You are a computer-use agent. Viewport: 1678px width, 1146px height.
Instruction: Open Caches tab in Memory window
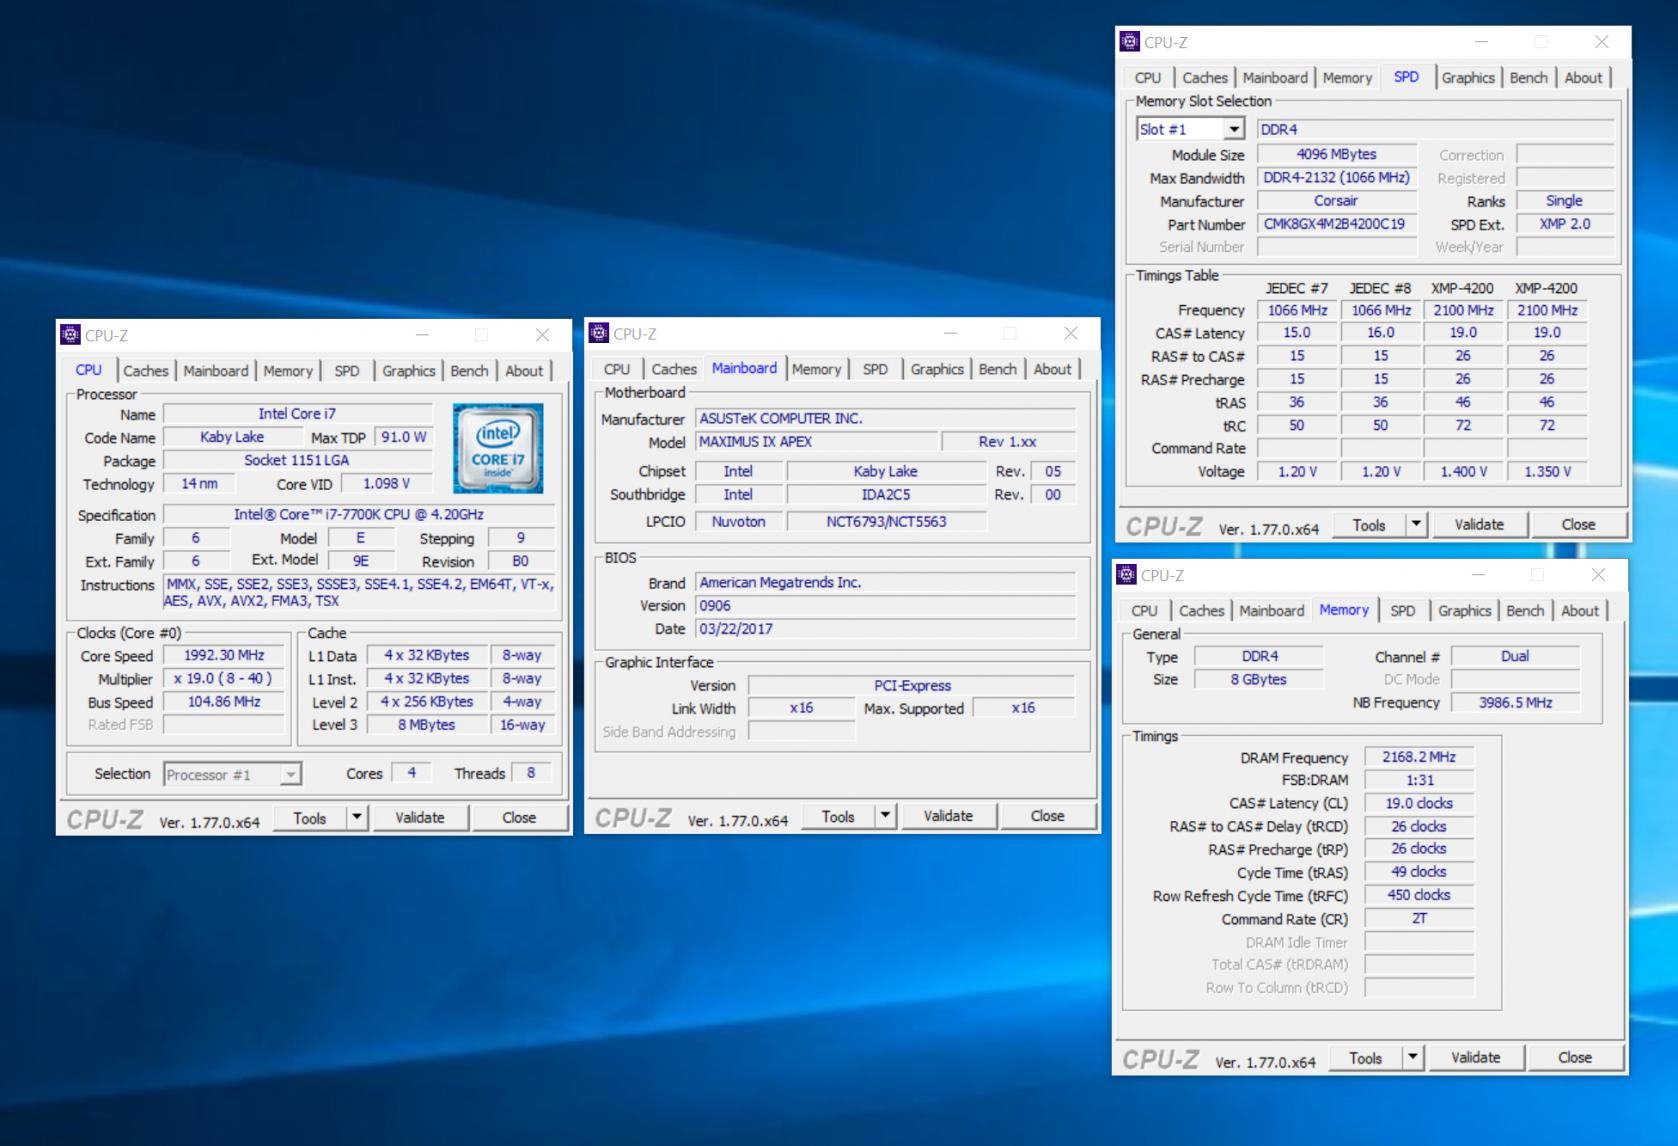point(1201,610)
